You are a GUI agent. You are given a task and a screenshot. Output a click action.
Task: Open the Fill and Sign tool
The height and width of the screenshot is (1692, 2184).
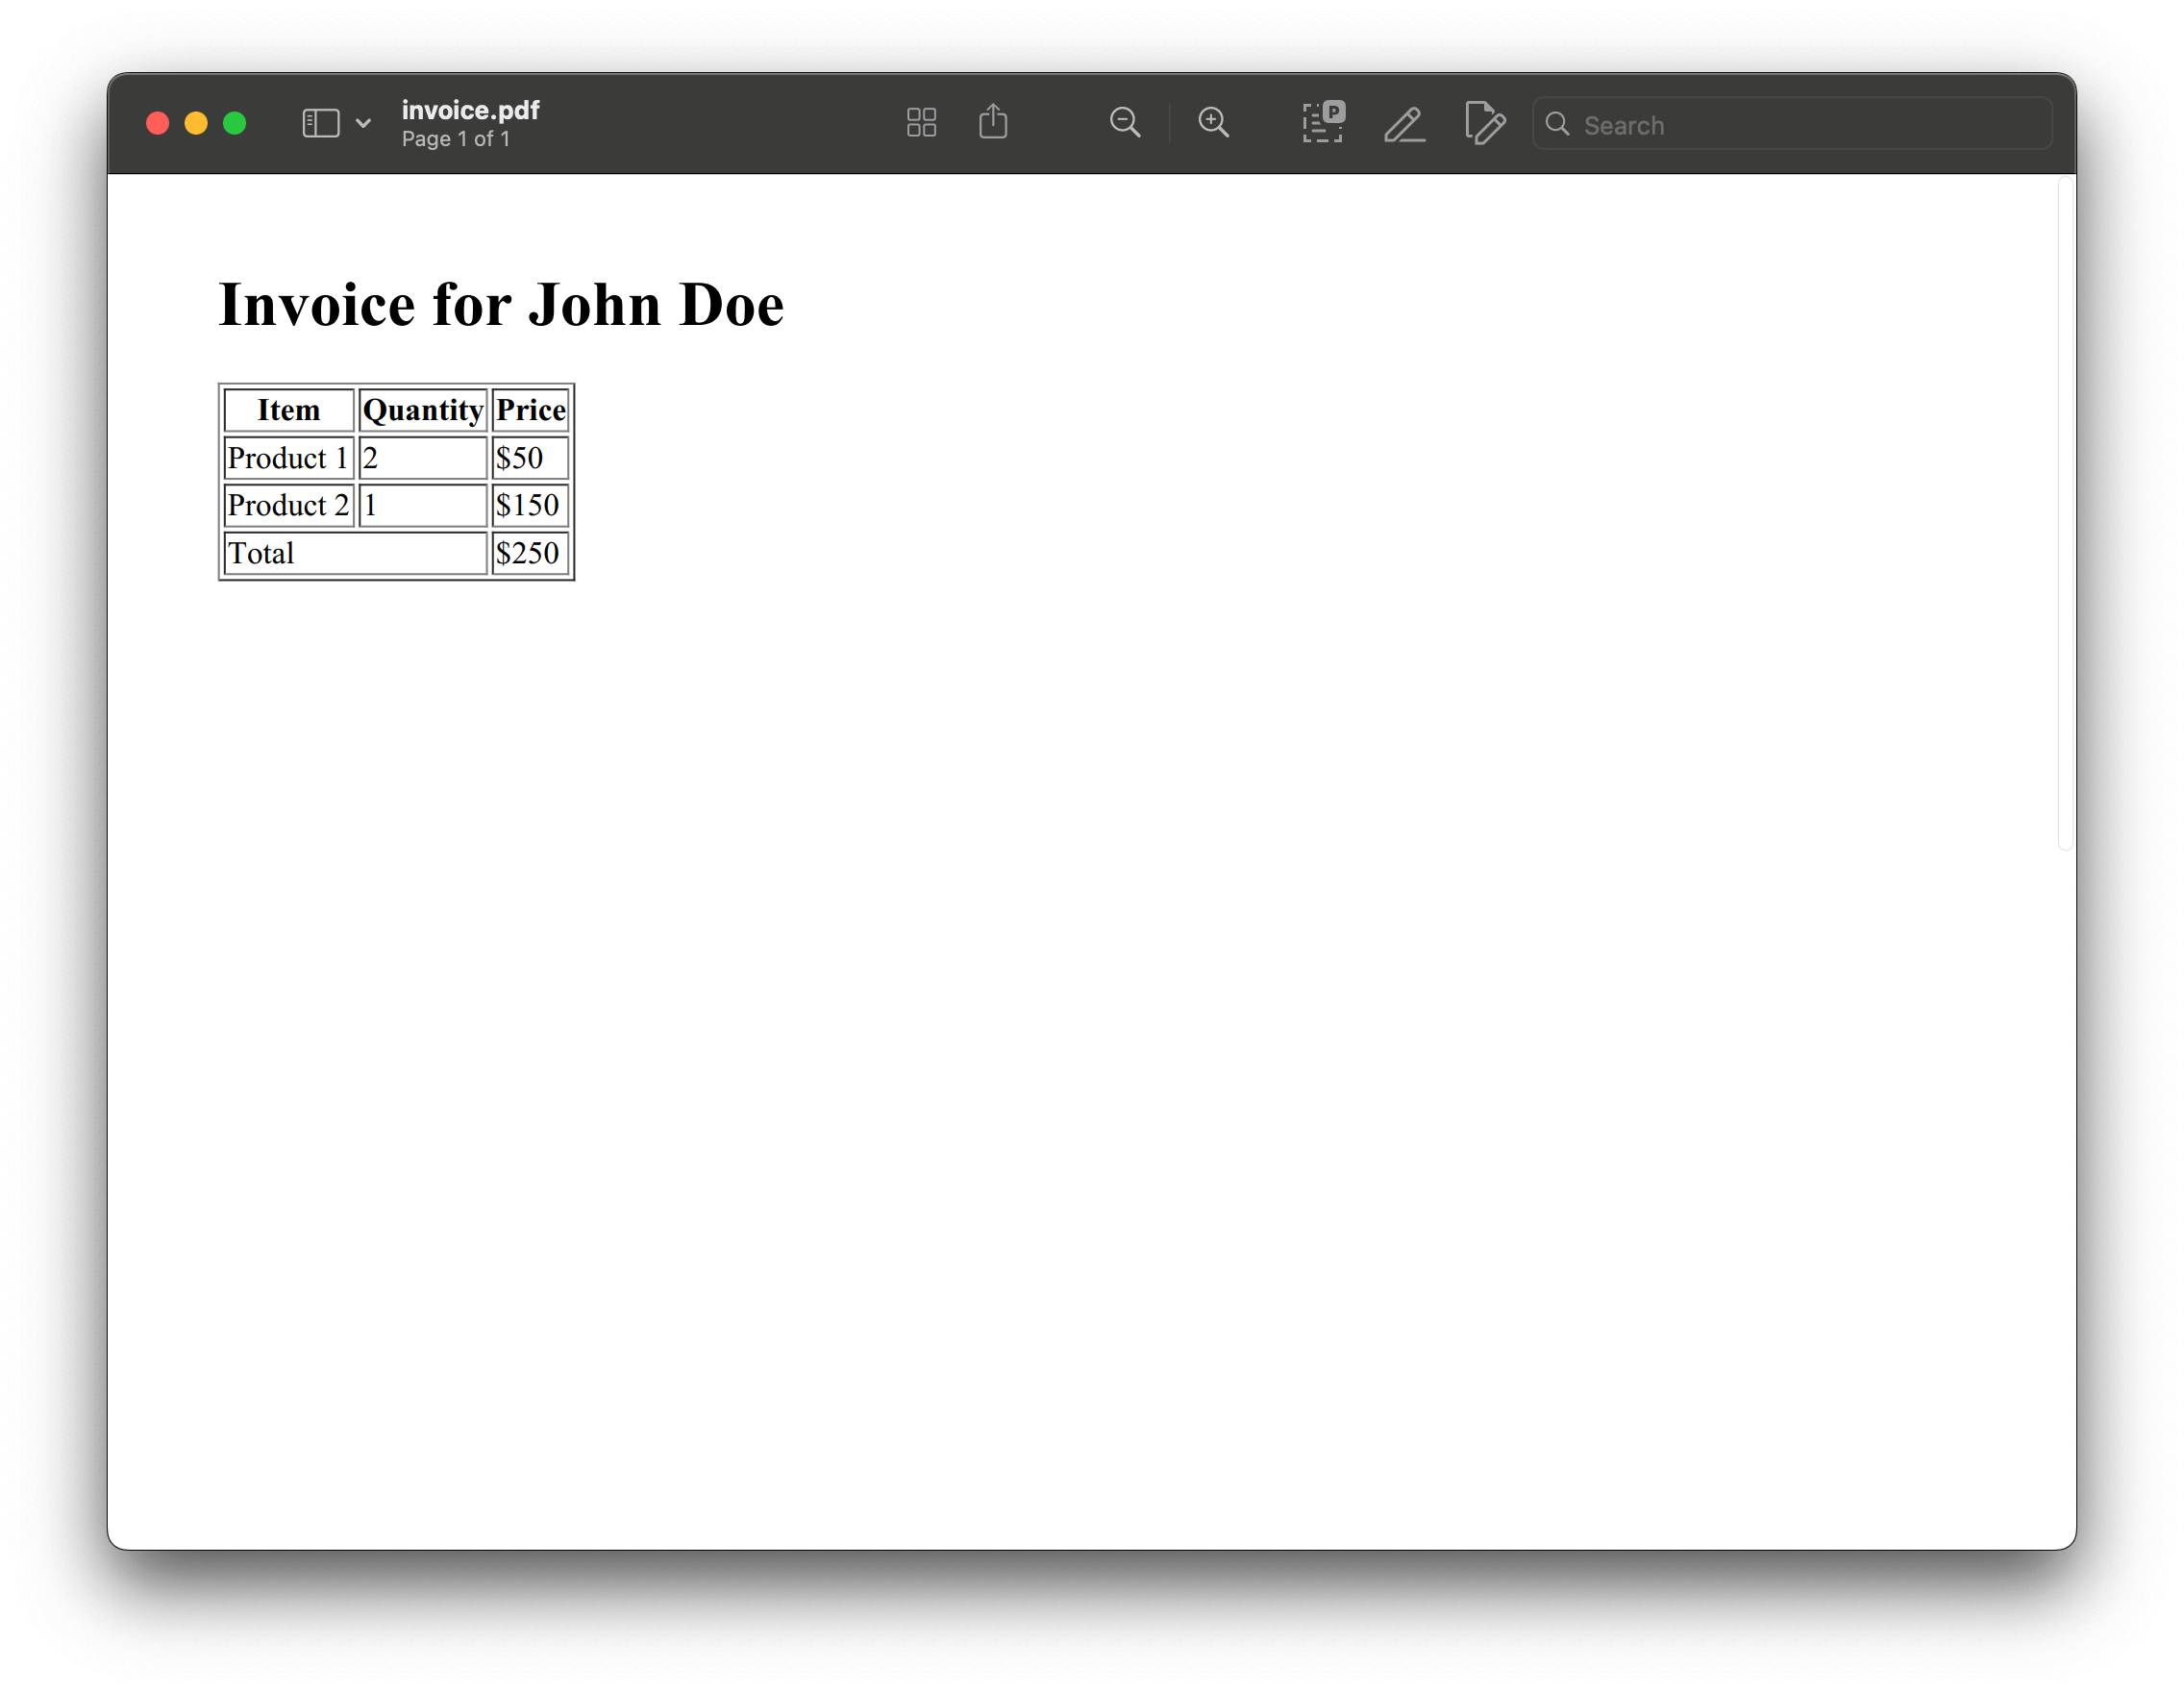coord(1484,124)
